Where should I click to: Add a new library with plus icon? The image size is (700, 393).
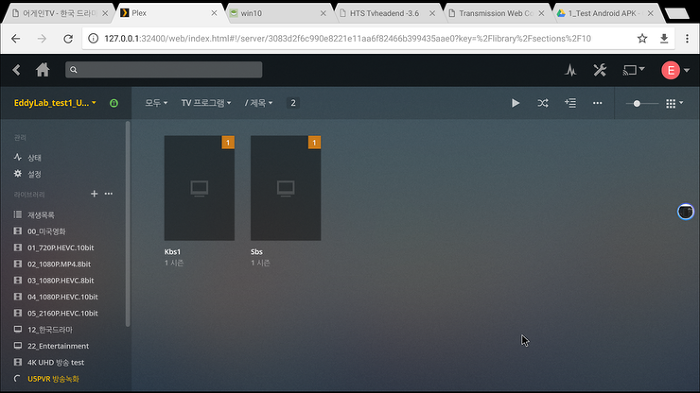point(94,194)
